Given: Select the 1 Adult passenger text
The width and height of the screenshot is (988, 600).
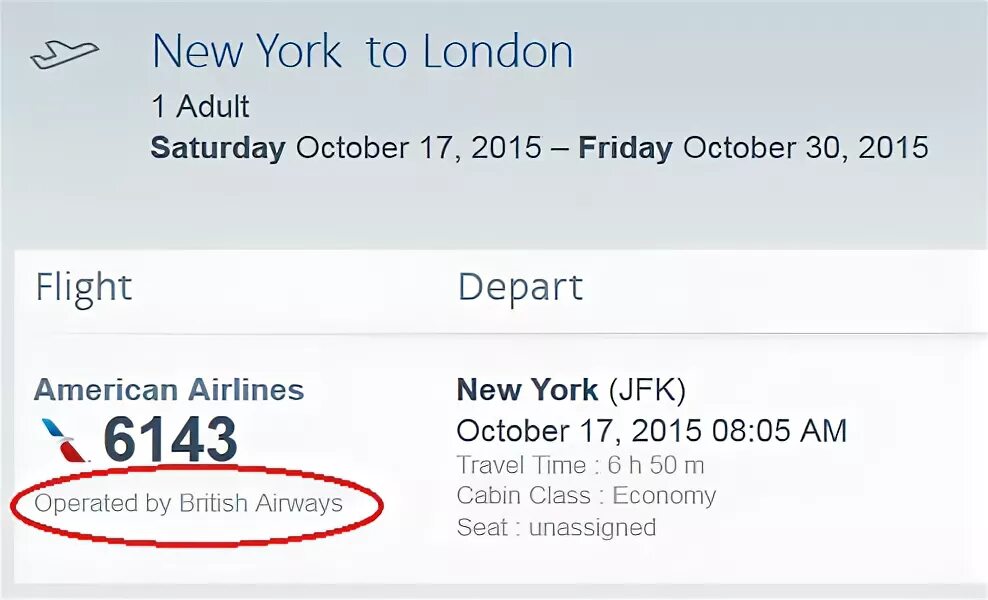Looking at the screenshot, I should tap(200, 107).
